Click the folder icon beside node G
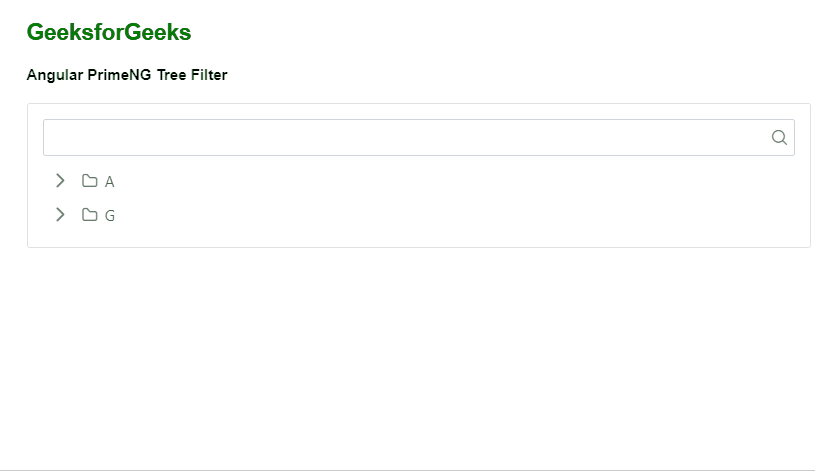Screen dimensions: 815x471 (89, 215)
